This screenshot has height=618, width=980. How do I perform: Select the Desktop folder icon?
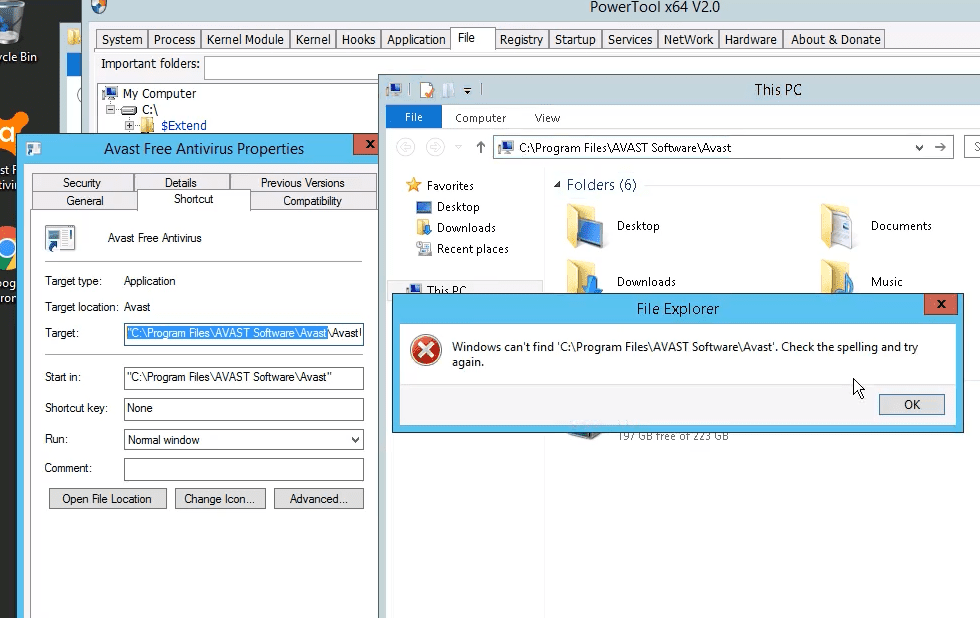coord(586,226)
